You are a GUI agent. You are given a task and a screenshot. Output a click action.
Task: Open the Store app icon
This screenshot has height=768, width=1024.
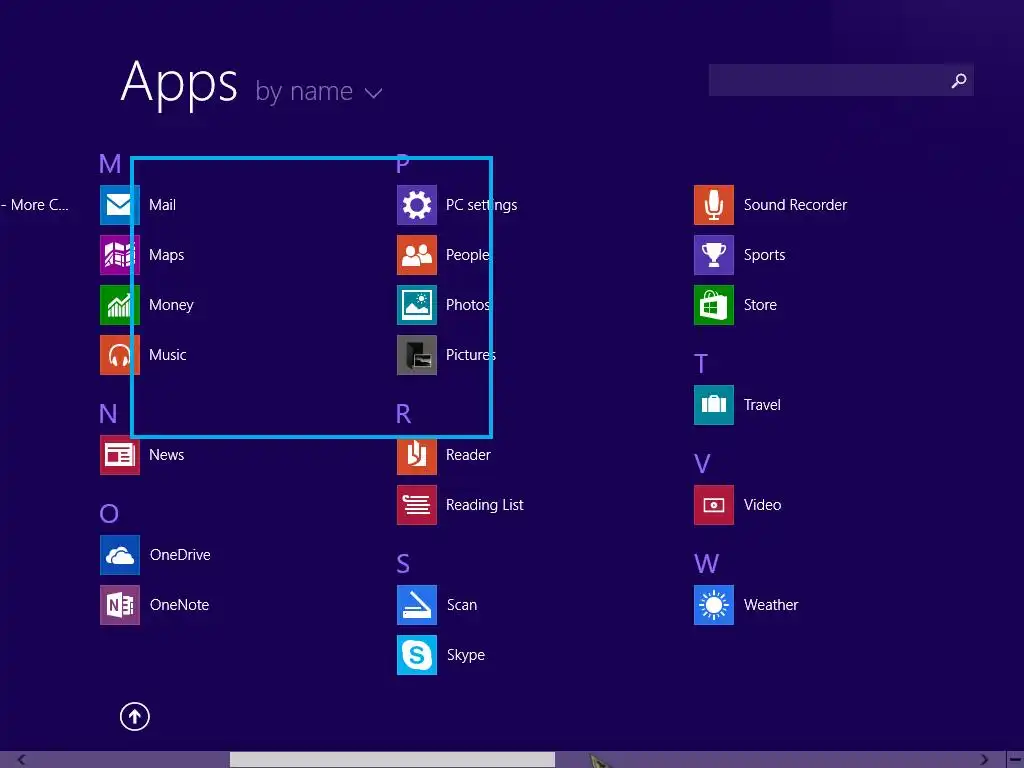tap(714, 305)
